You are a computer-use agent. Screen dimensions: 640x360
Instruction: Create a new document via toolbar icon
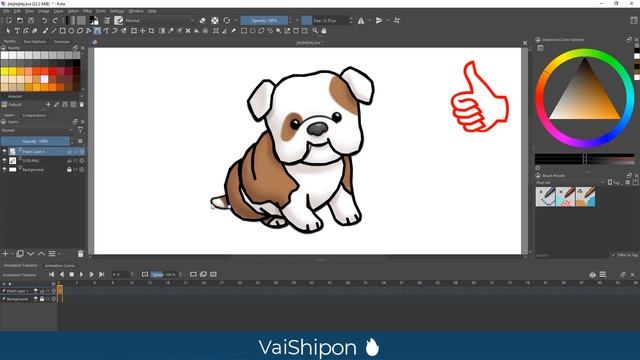[9, 20]
